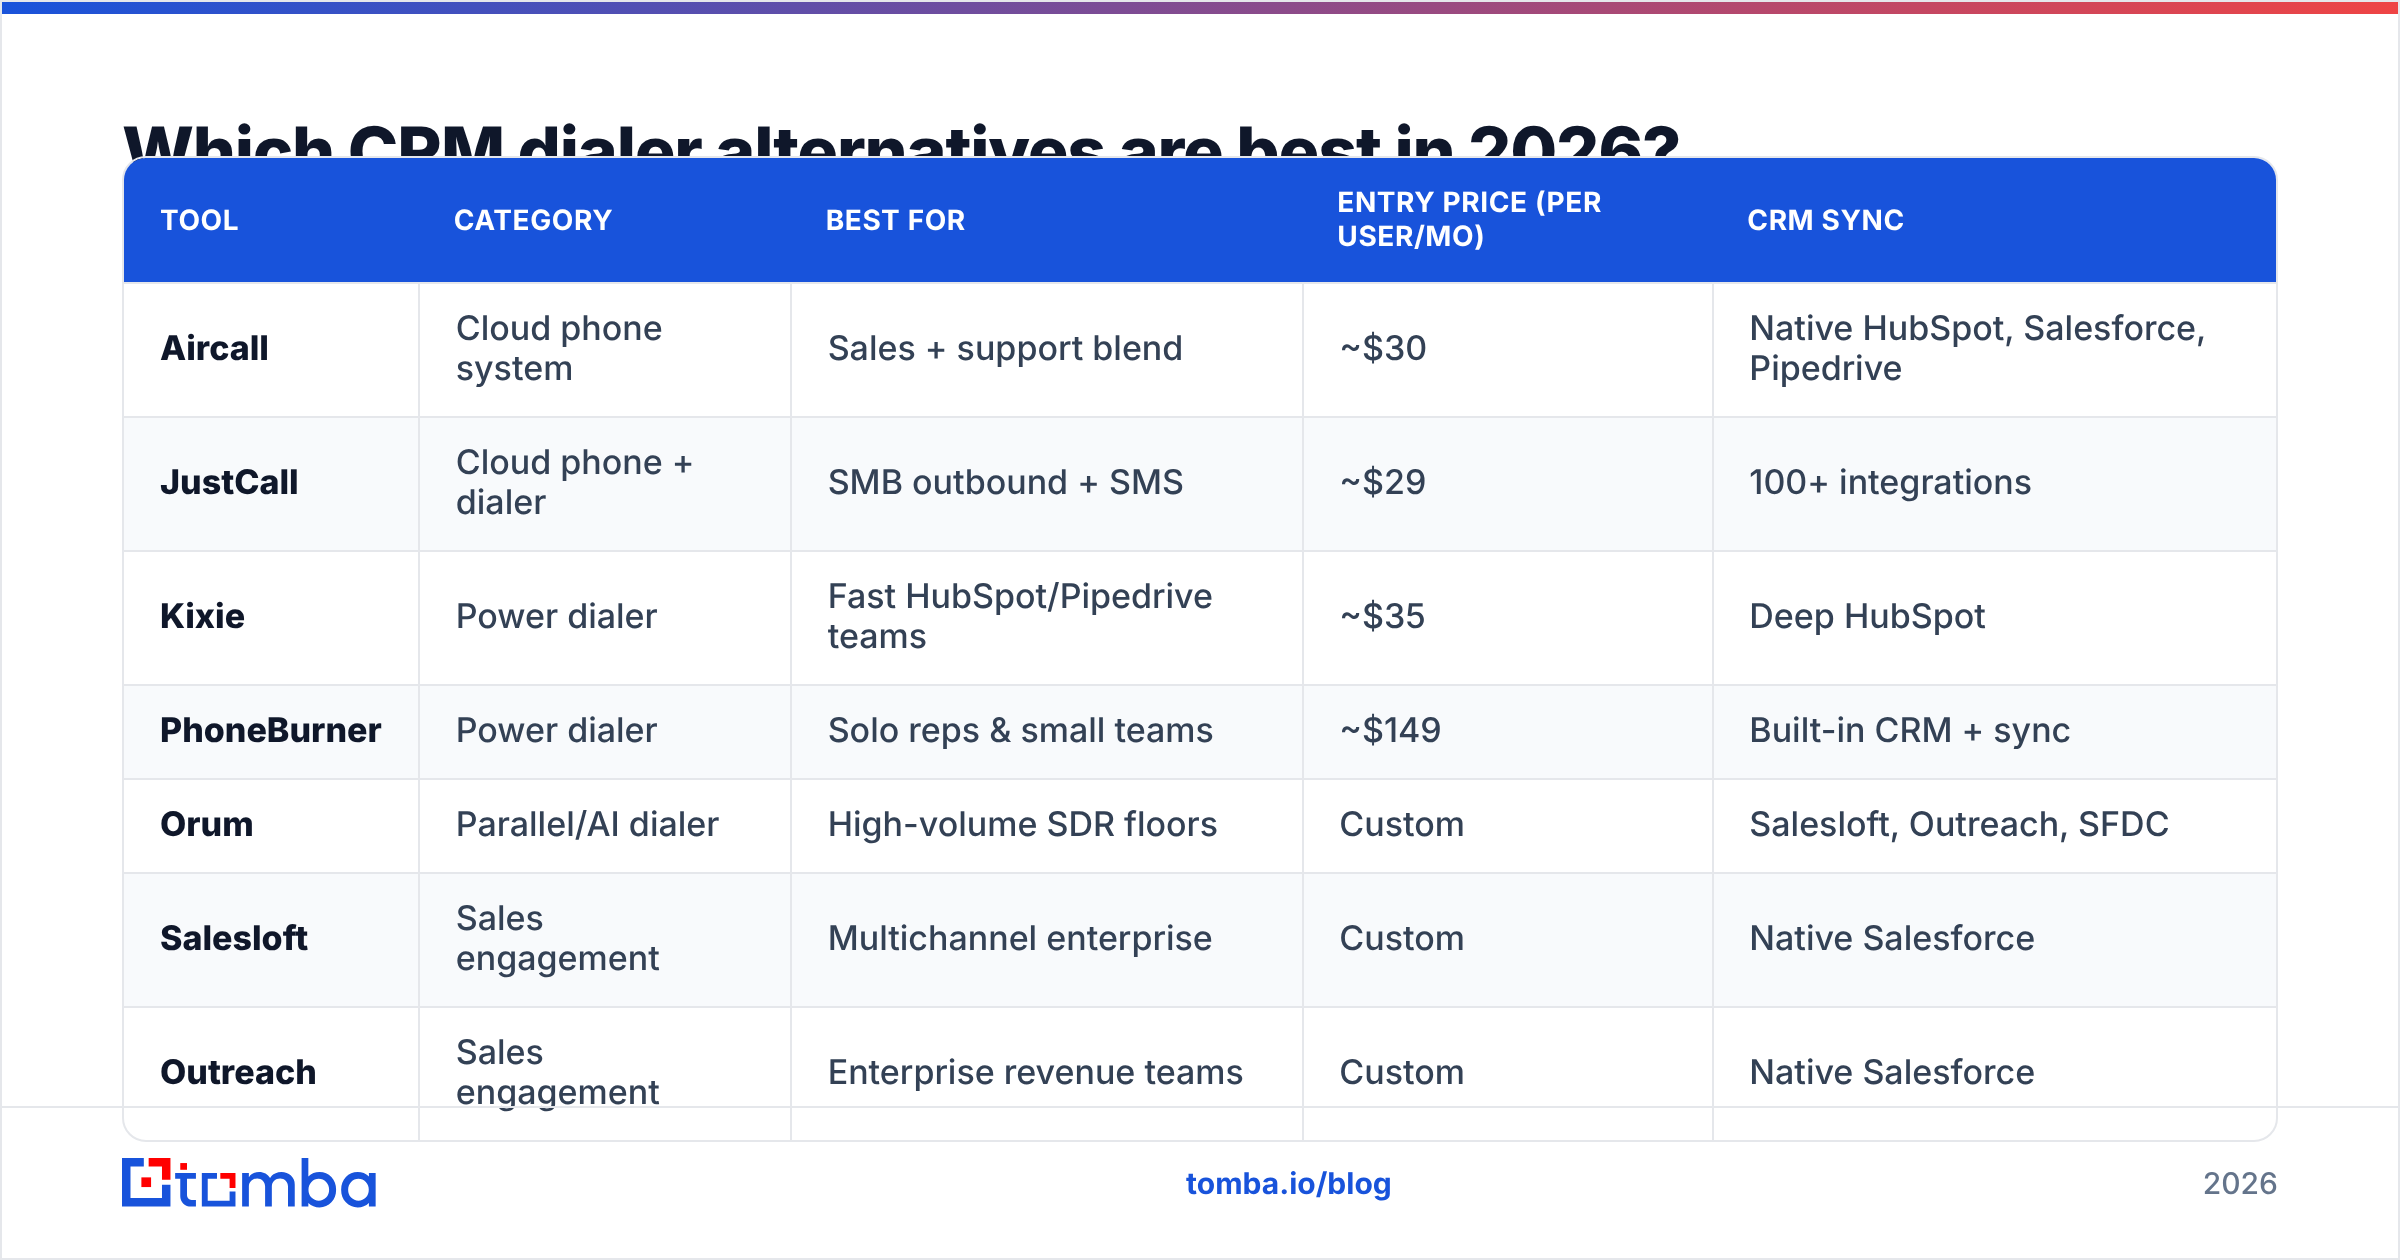This screenshot has height=1260, width=2400.
Task: Click the JustCall tool name
Action: click(230, 482)
